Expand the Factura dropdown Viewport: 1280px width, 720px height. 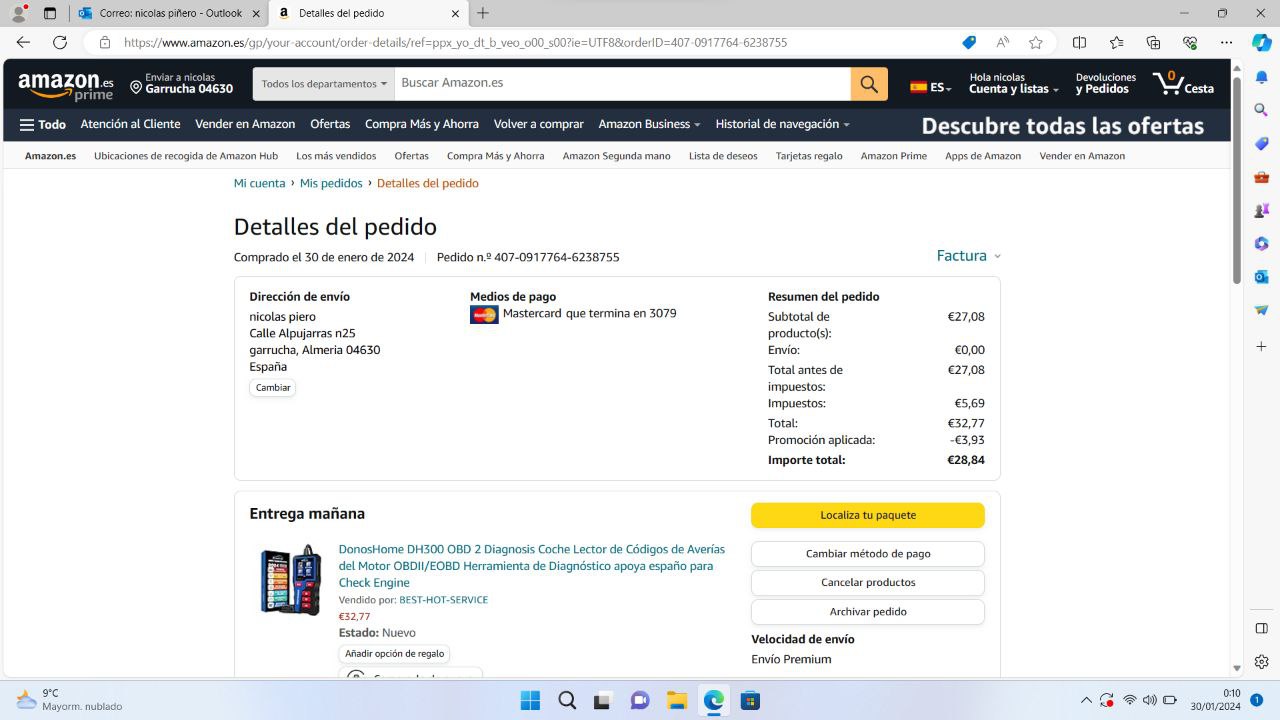968,256
